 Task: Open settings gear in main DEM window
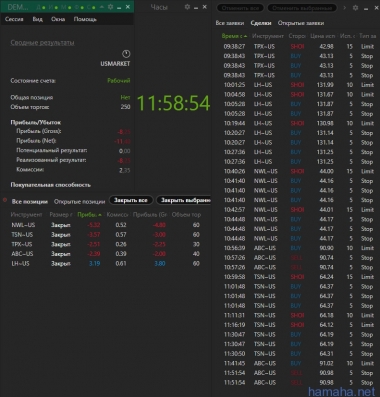(110, 7)
